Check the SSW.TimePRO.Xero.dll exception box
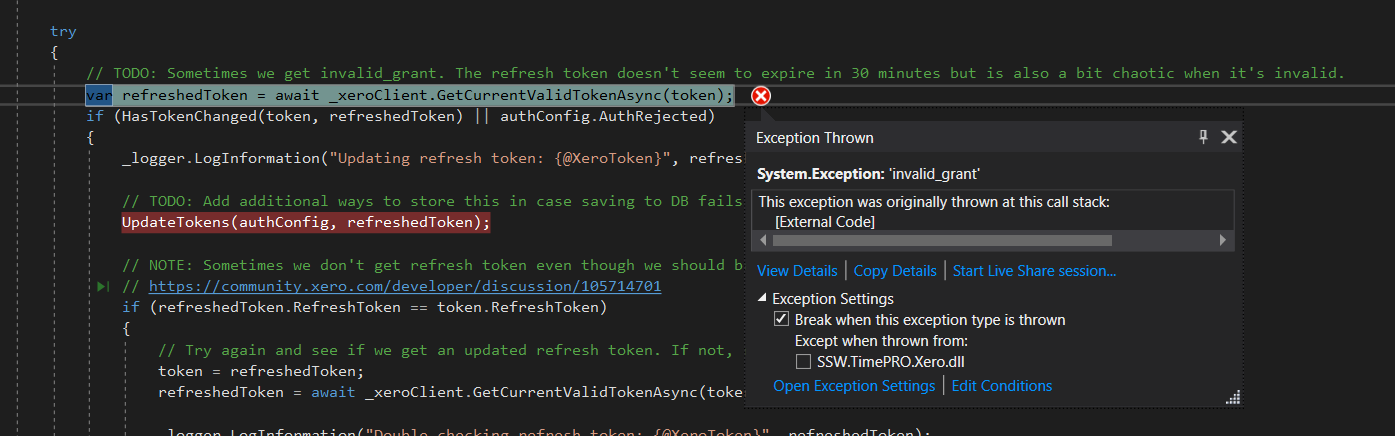The height and width of the screenshot is (436, 1395). [x=802, y=362]
